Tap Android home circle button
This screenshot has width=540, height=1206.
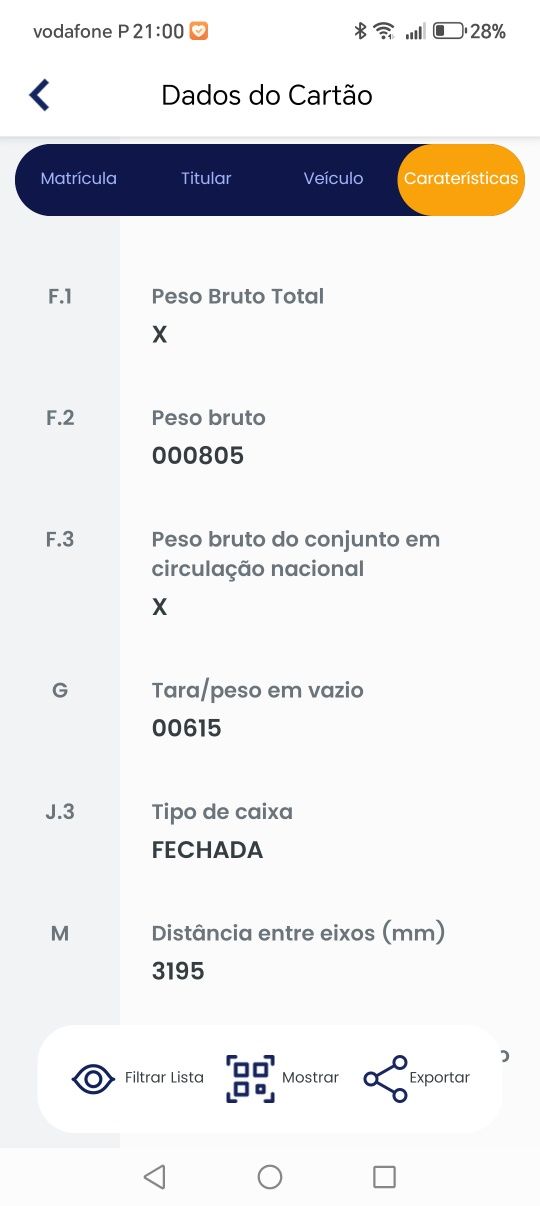(270, 1177)
